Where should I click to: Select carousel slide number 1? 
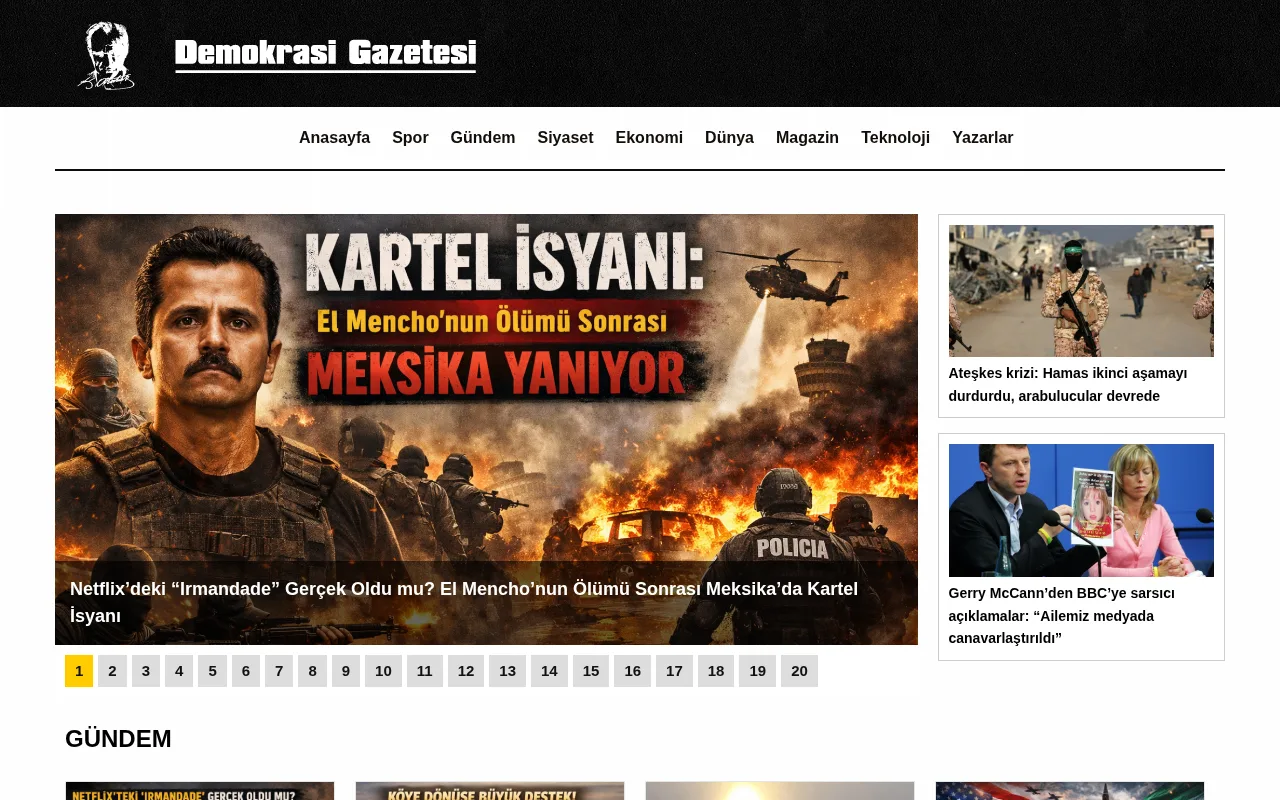point(79,670)
